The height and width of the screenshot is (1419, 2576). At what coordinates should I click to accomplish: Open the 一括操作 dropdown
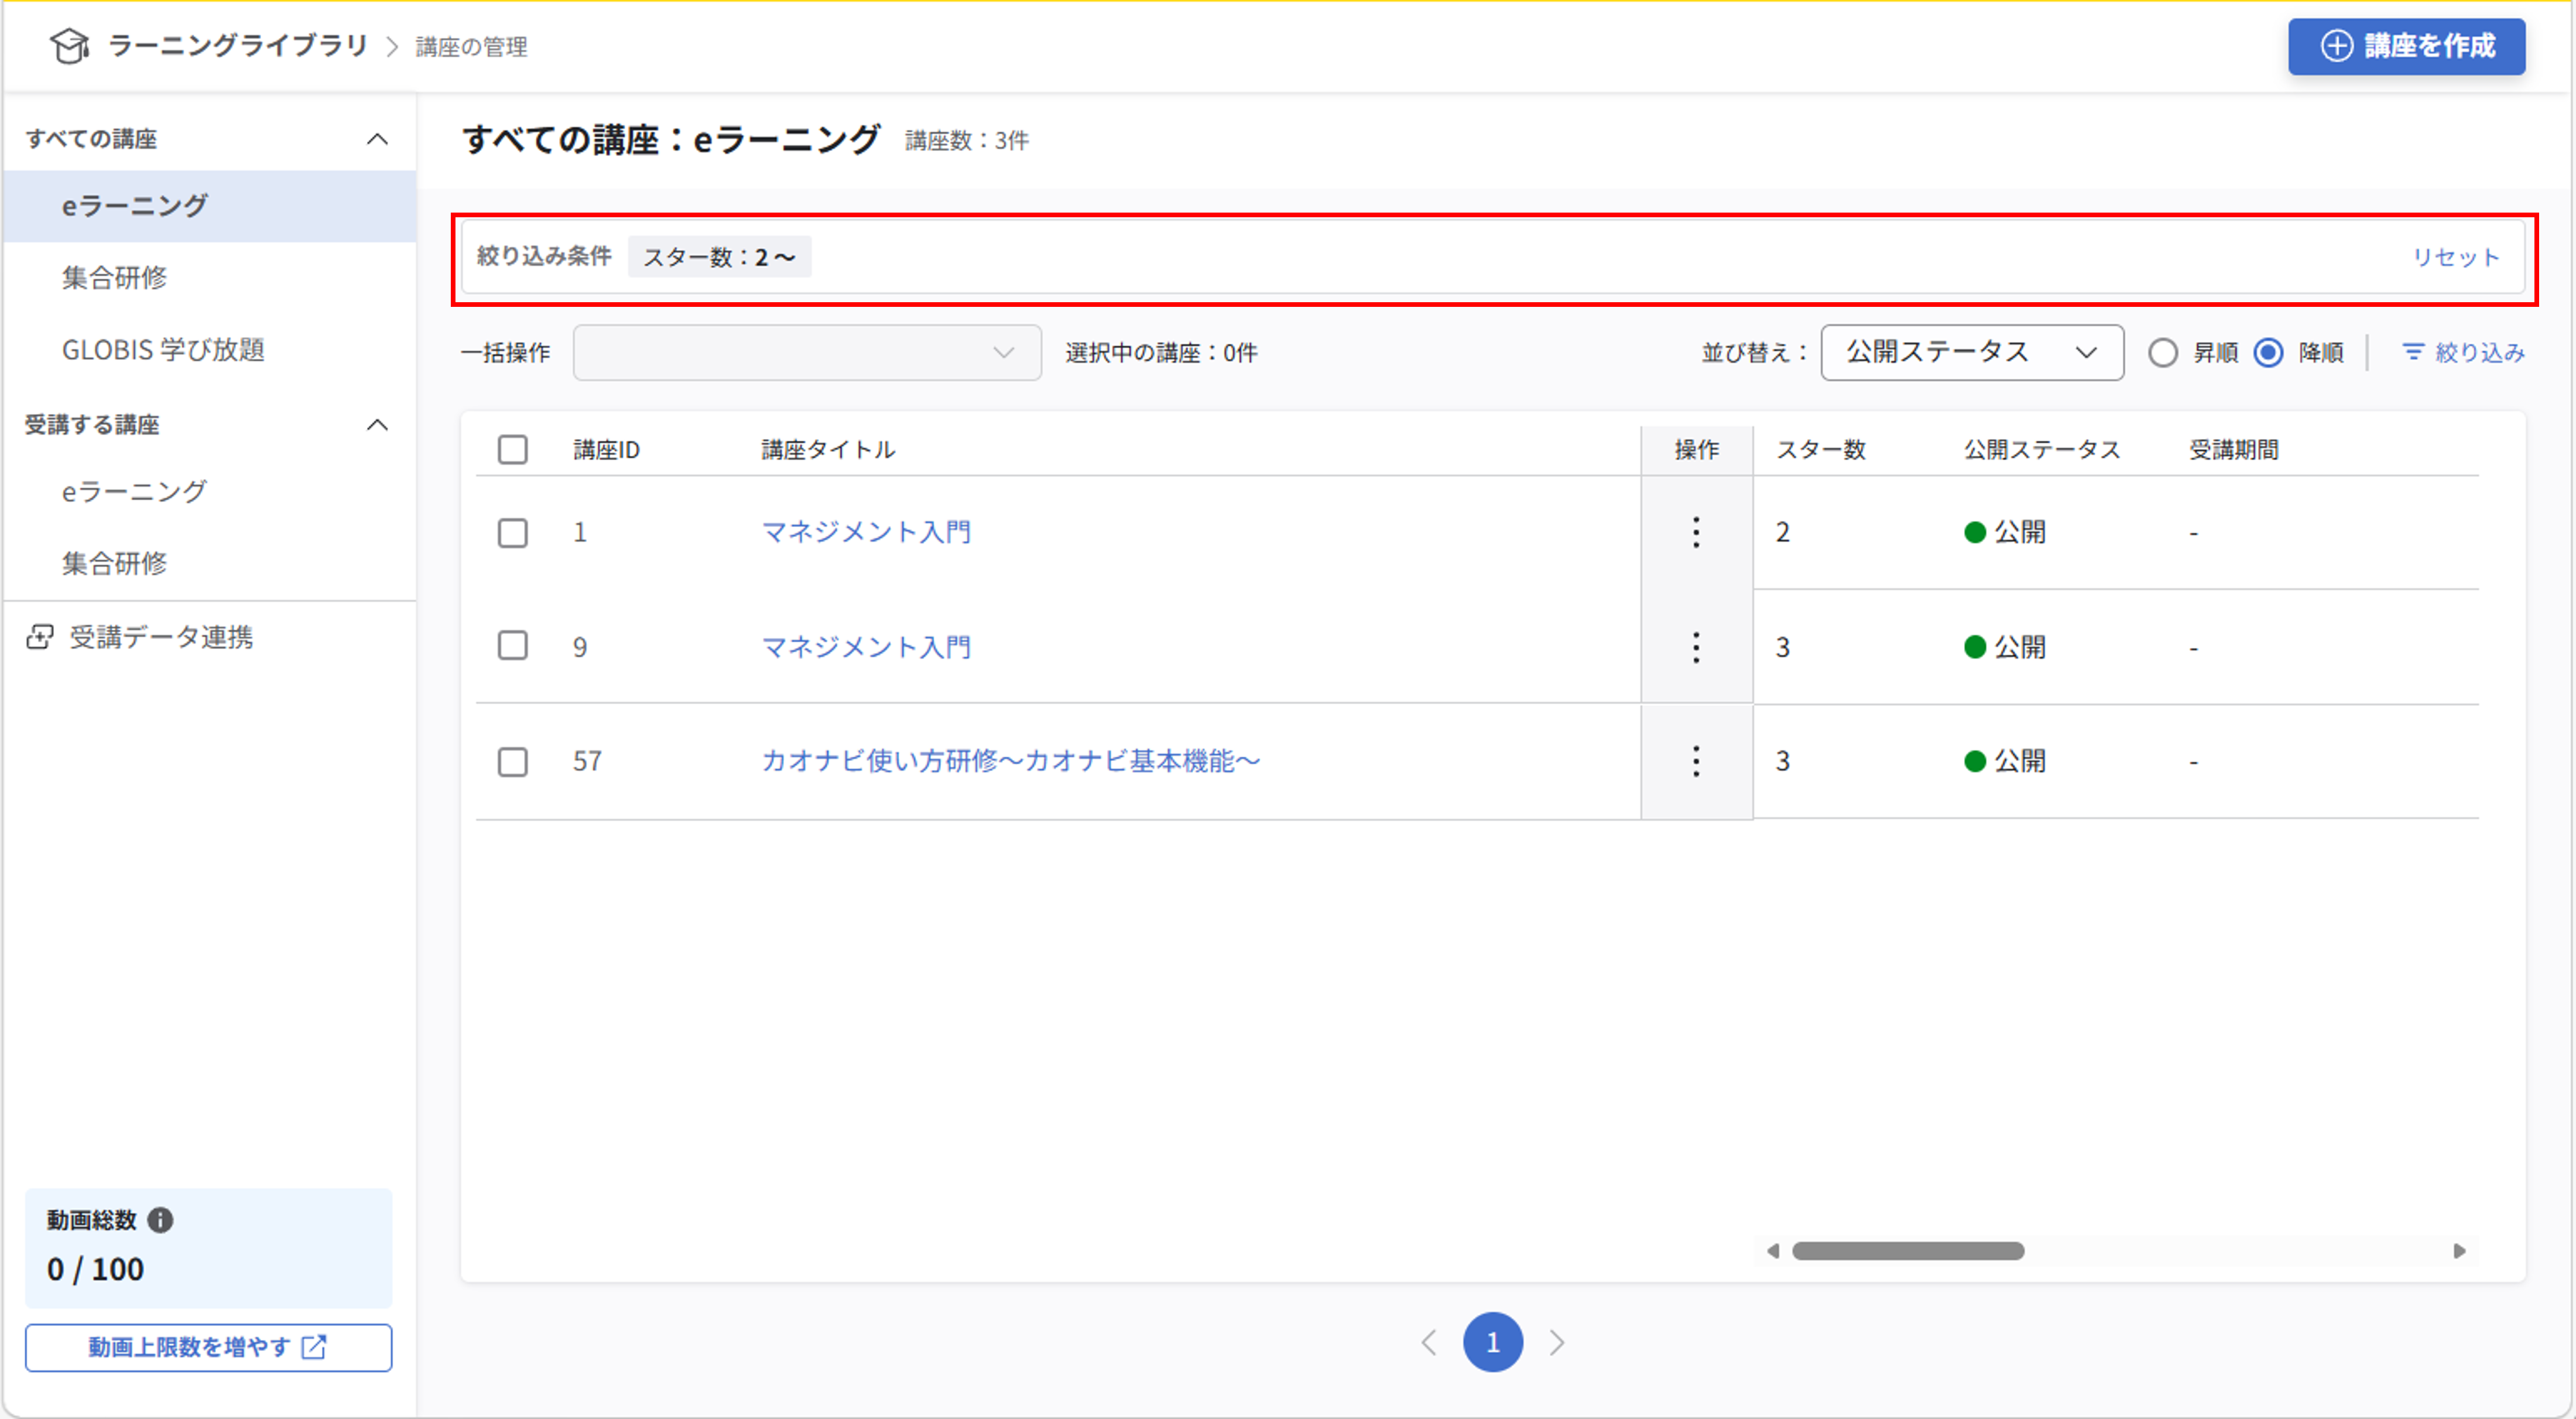pyautogui.click(x=807, y=352)
